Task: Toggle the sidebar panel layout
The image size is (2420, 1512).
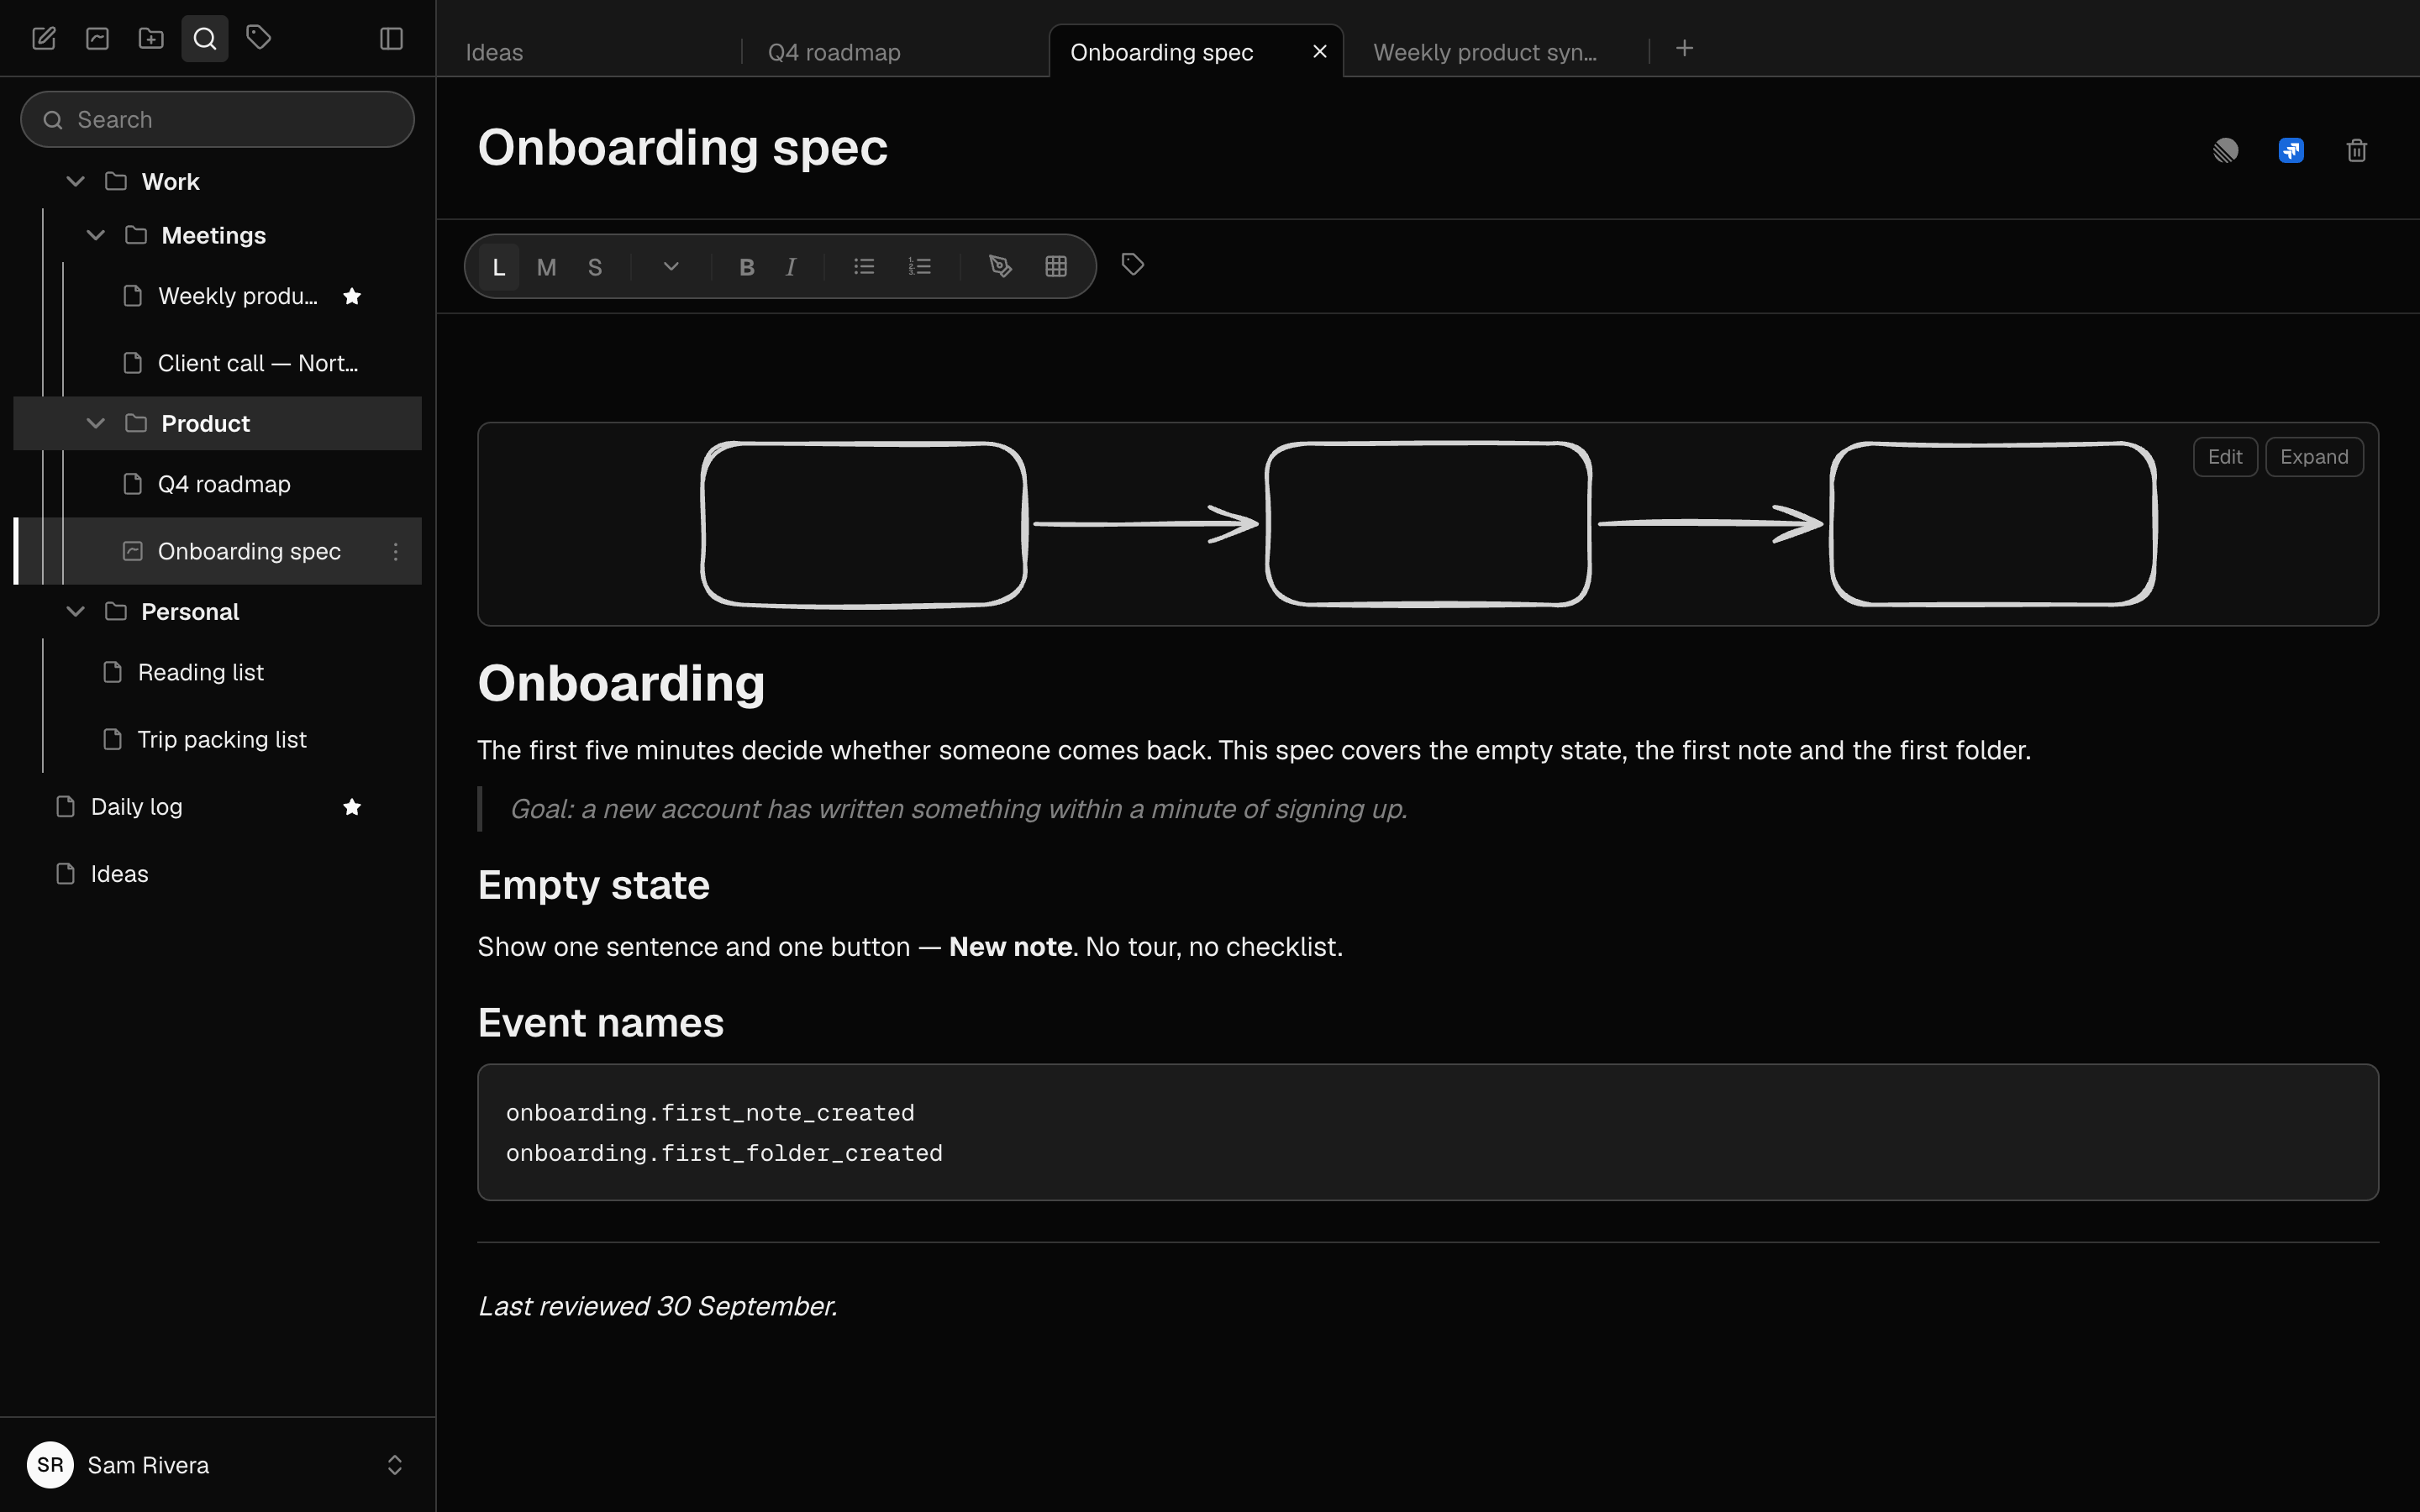Action: 392,39
